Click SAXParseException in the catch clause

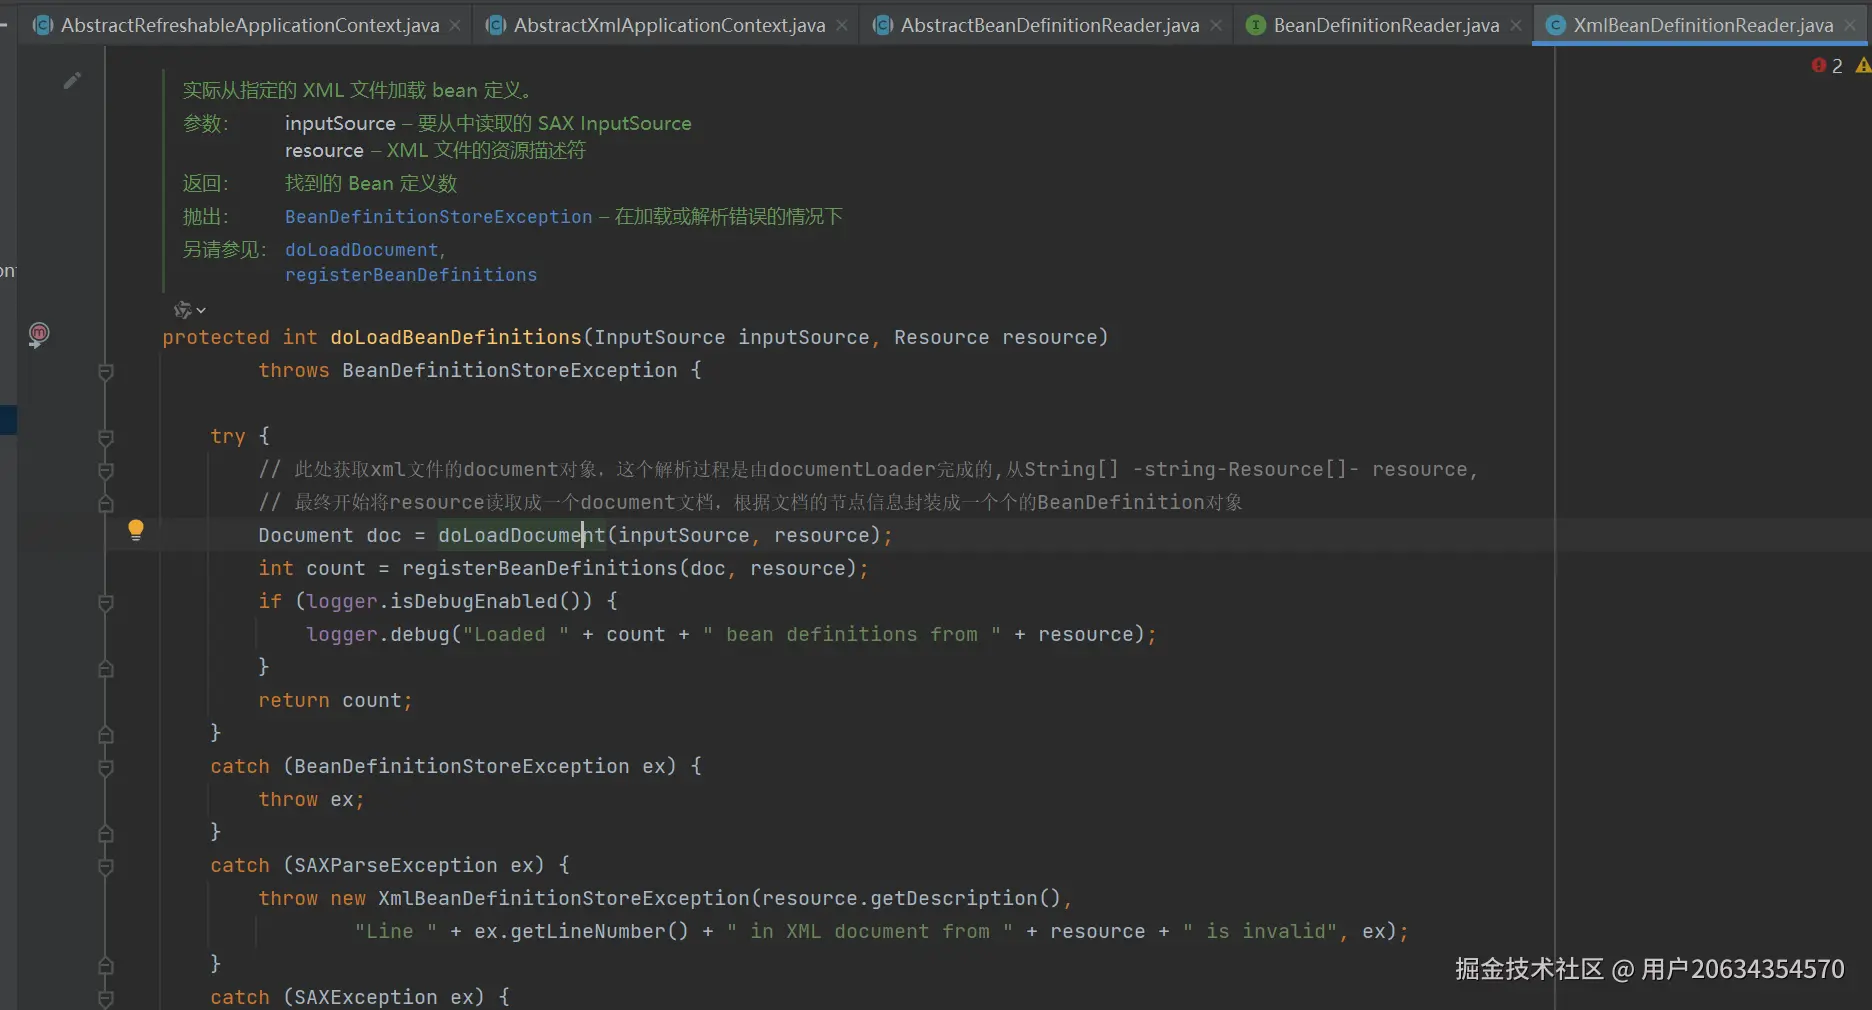click(x=396, y=865)
